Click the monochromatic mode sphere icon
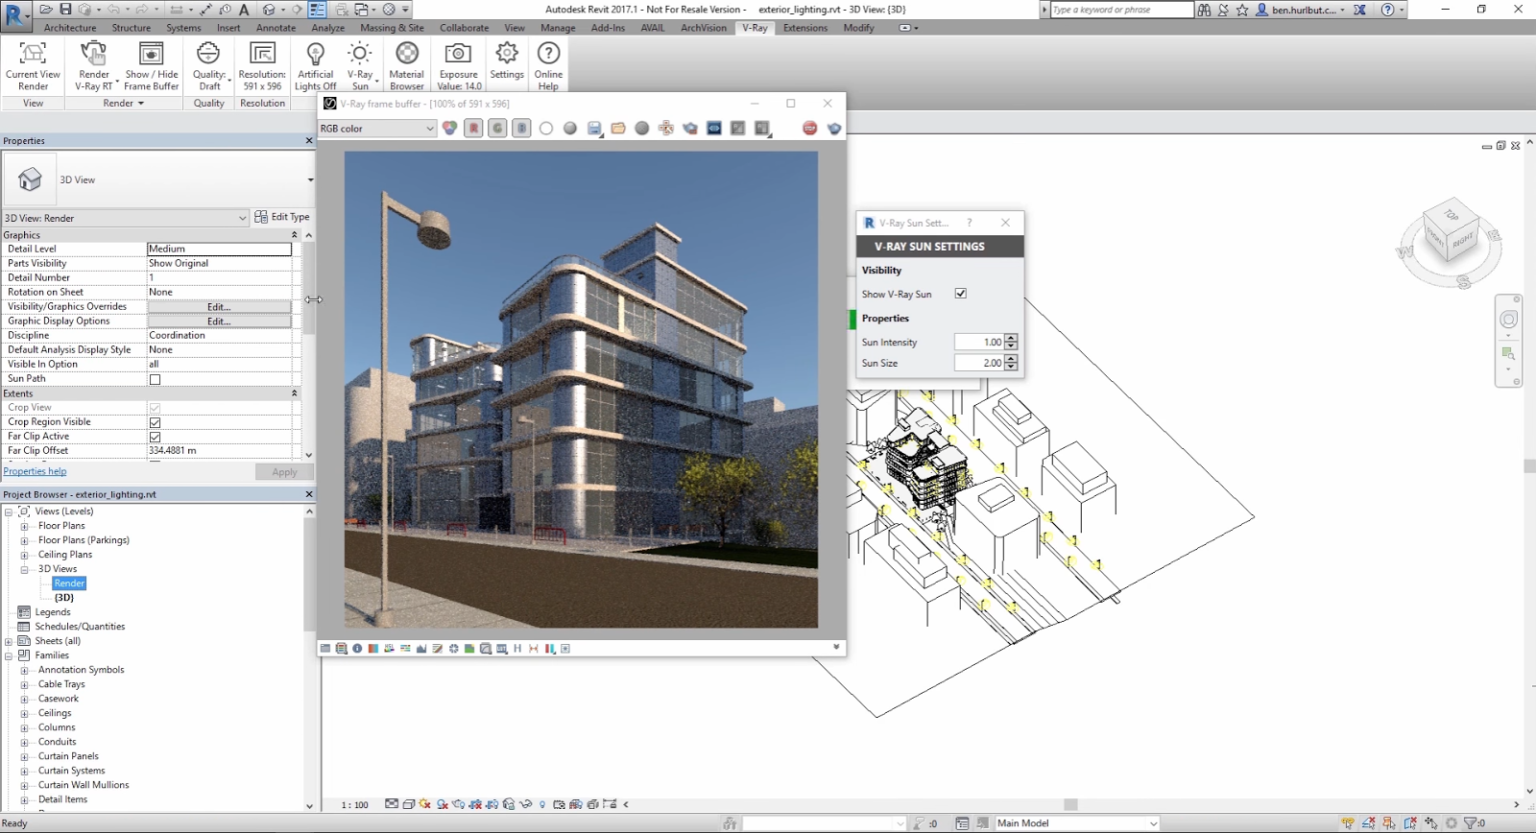 [x=570, y=128]
